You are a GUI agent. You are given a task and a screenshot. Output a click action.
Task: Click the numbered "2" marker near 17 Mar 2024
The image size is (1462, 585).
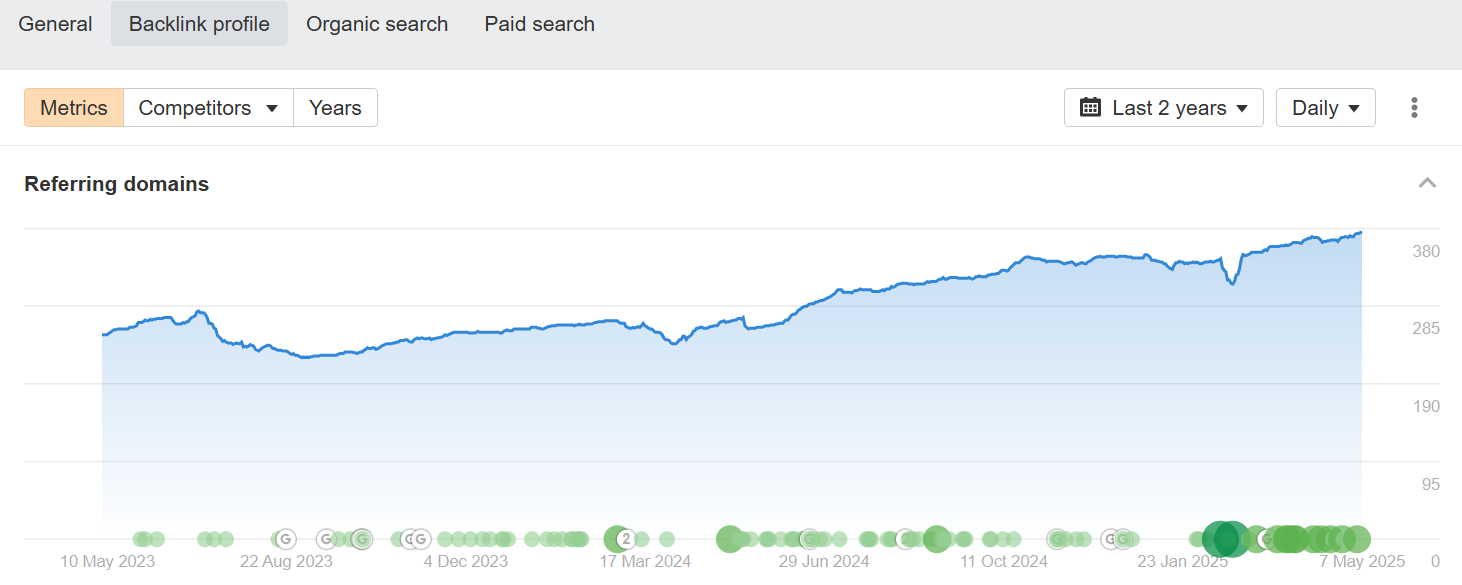tap(626, 539)
